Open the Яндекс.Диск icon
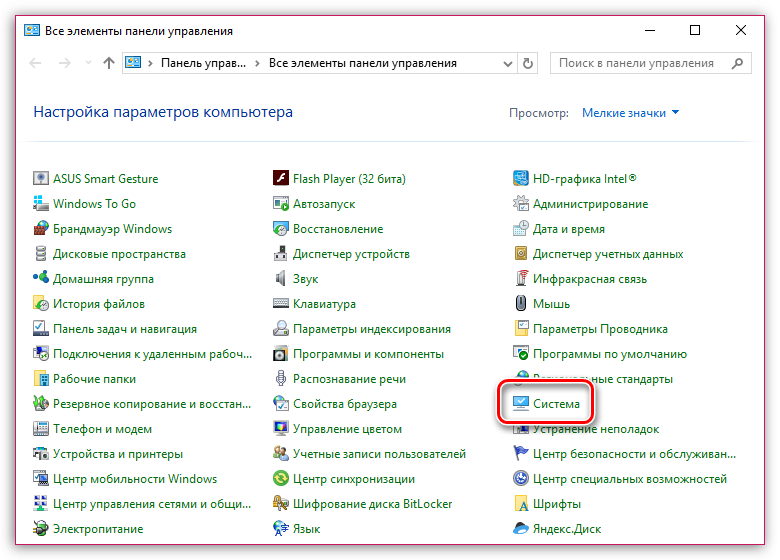This screenshot has width=780, height=560. point(521,529)
